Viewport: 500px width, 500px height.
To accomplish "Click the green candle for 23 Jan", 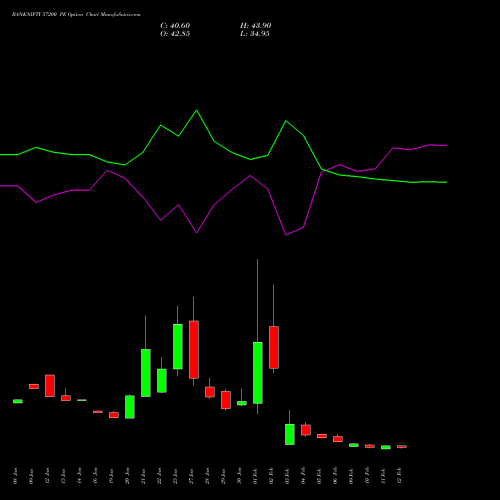I will (x=178, y=346).
